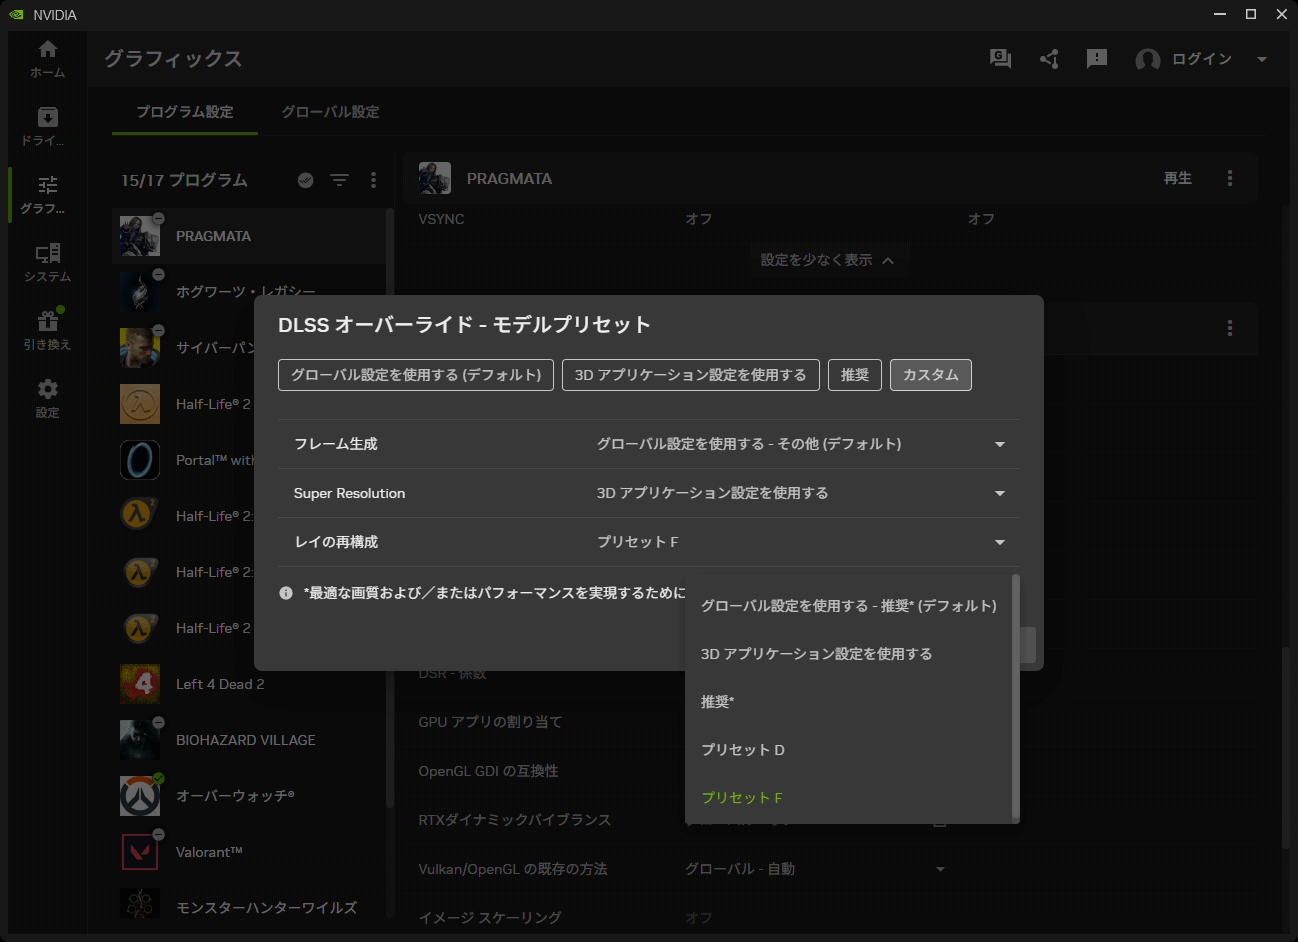Open the three-dot menu in the program list header

(374, 180)
